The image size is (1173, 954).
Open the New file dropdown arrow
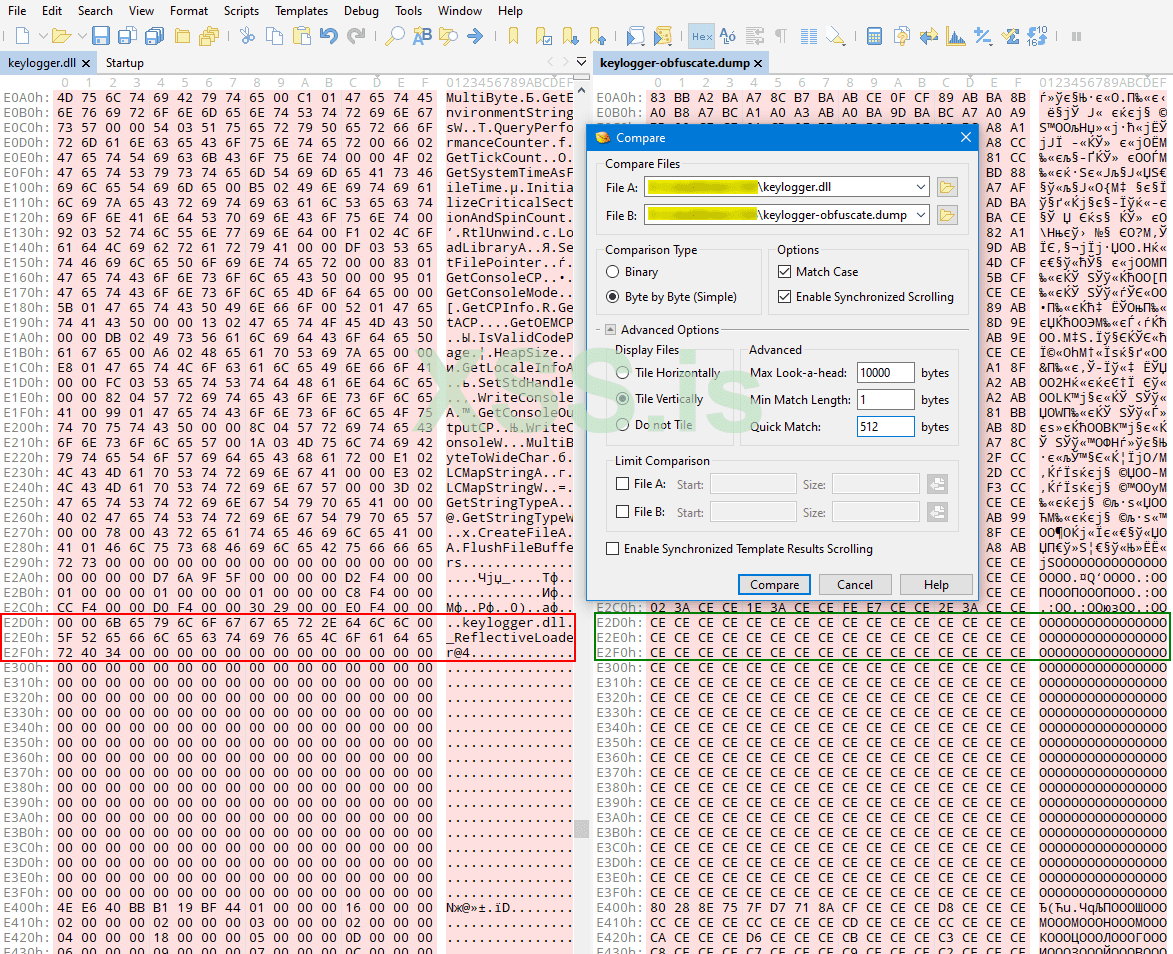click(43, 35)
